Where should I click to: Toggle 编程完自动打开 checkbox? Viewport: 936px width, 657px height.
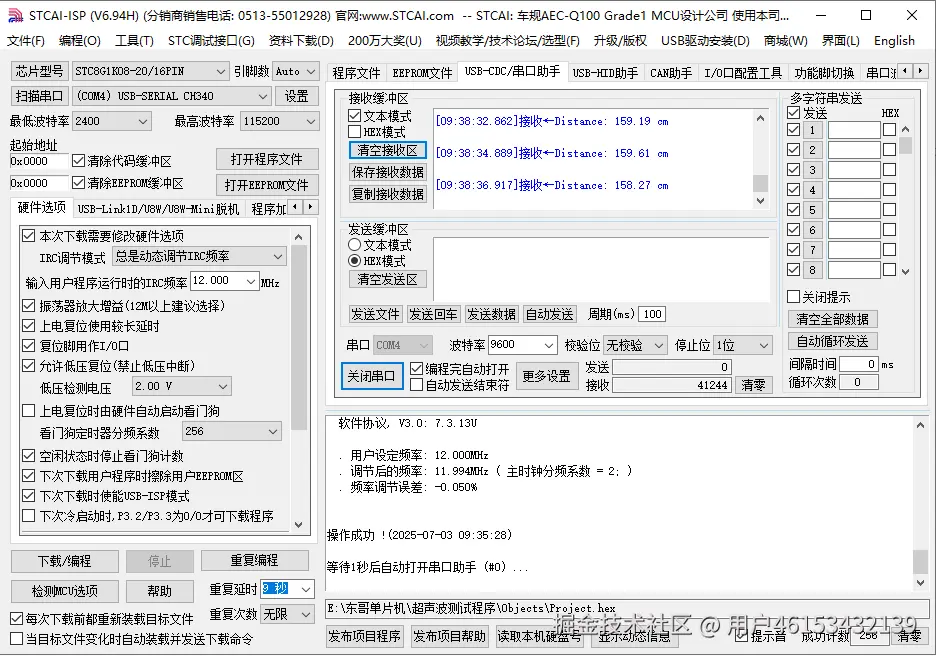coord(417,369)
